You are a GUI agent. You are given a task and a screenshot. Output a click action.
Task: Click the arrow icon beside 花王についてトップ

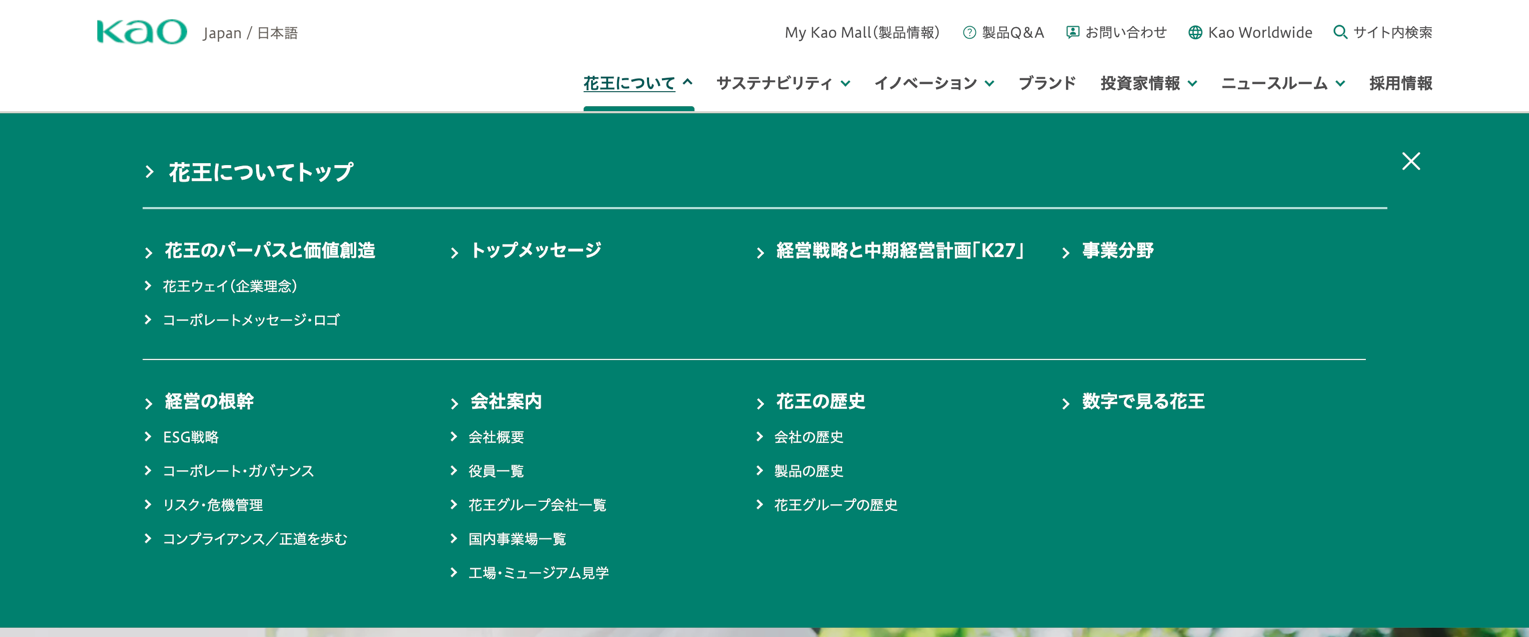coord(149,172)
